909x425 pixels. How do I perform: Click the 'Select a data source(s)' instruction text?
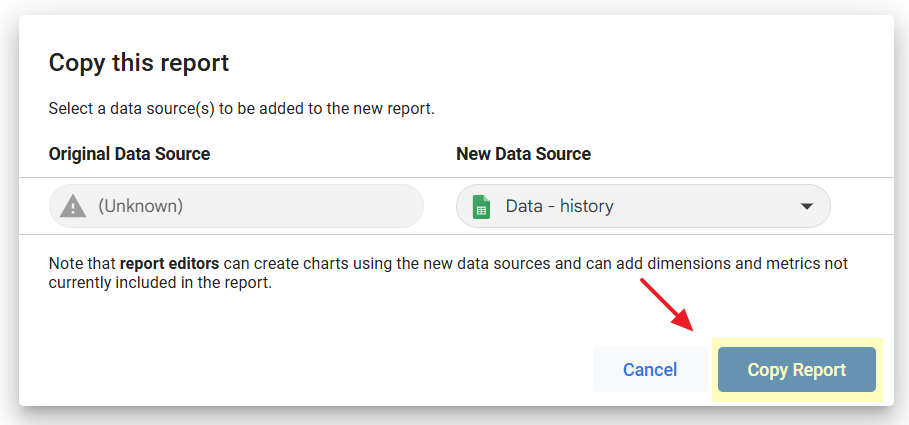241,108
